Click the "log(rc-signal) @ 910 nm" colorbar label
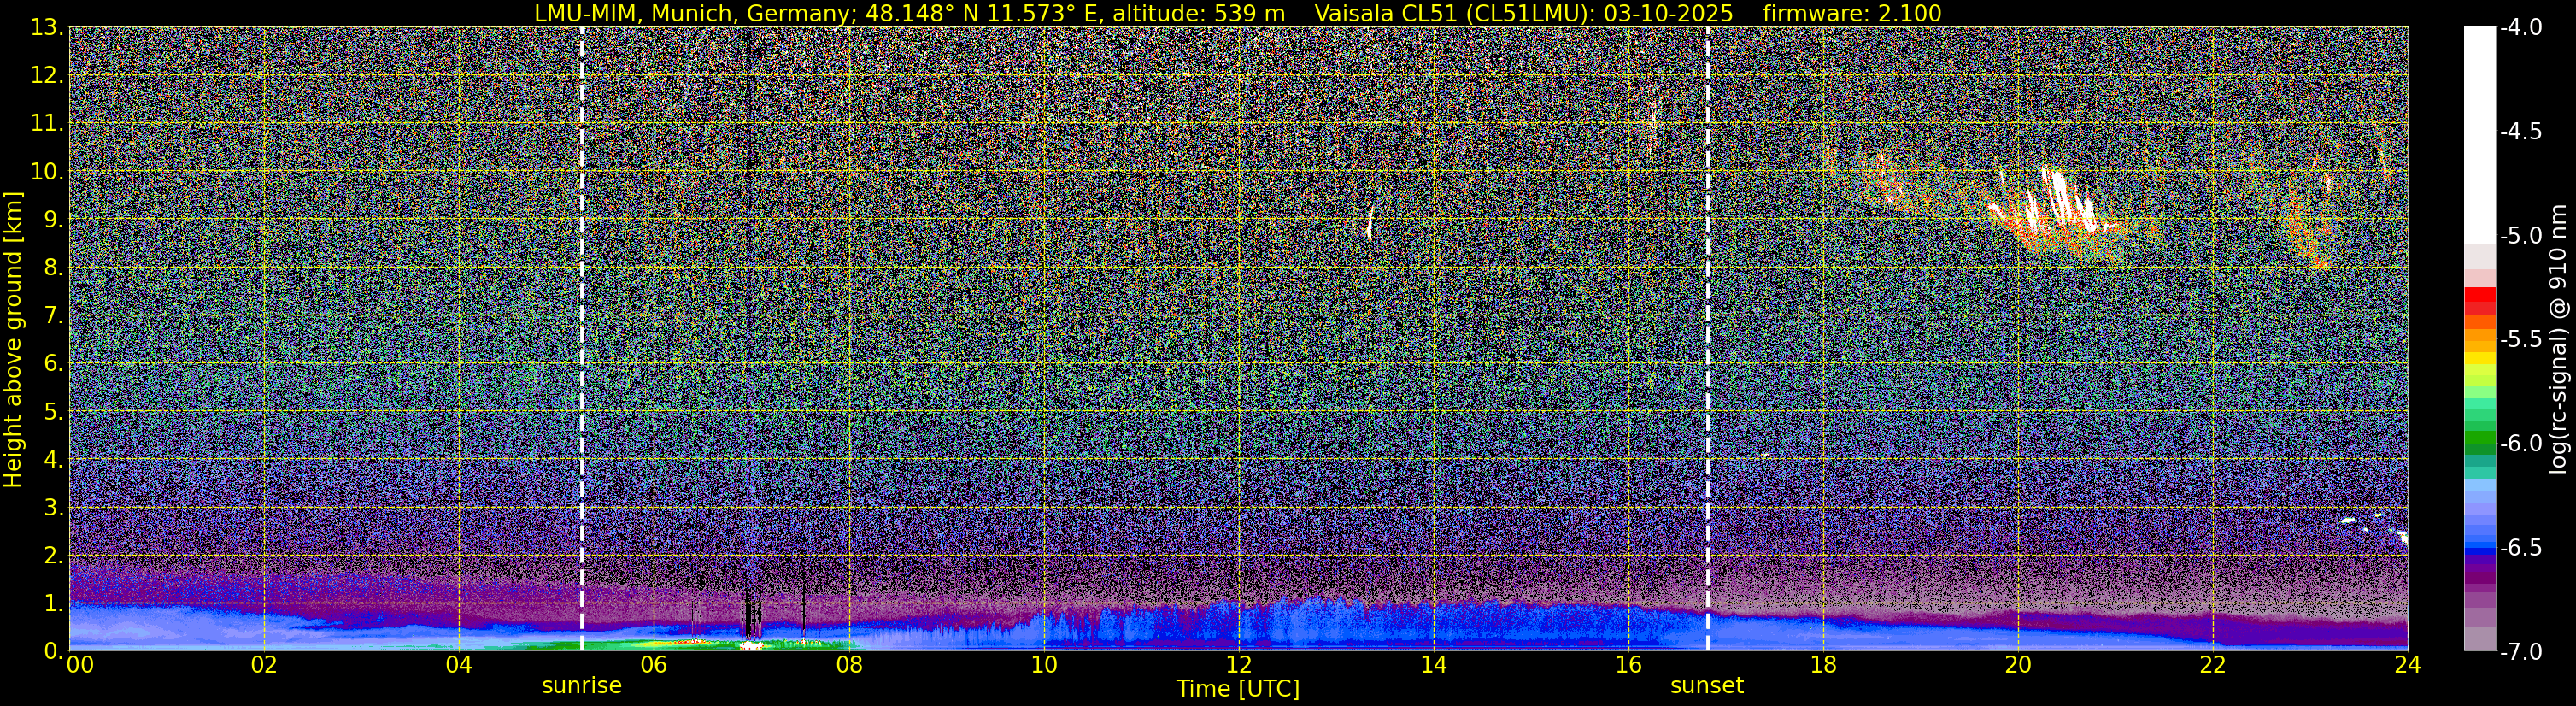 [2559, 339]
